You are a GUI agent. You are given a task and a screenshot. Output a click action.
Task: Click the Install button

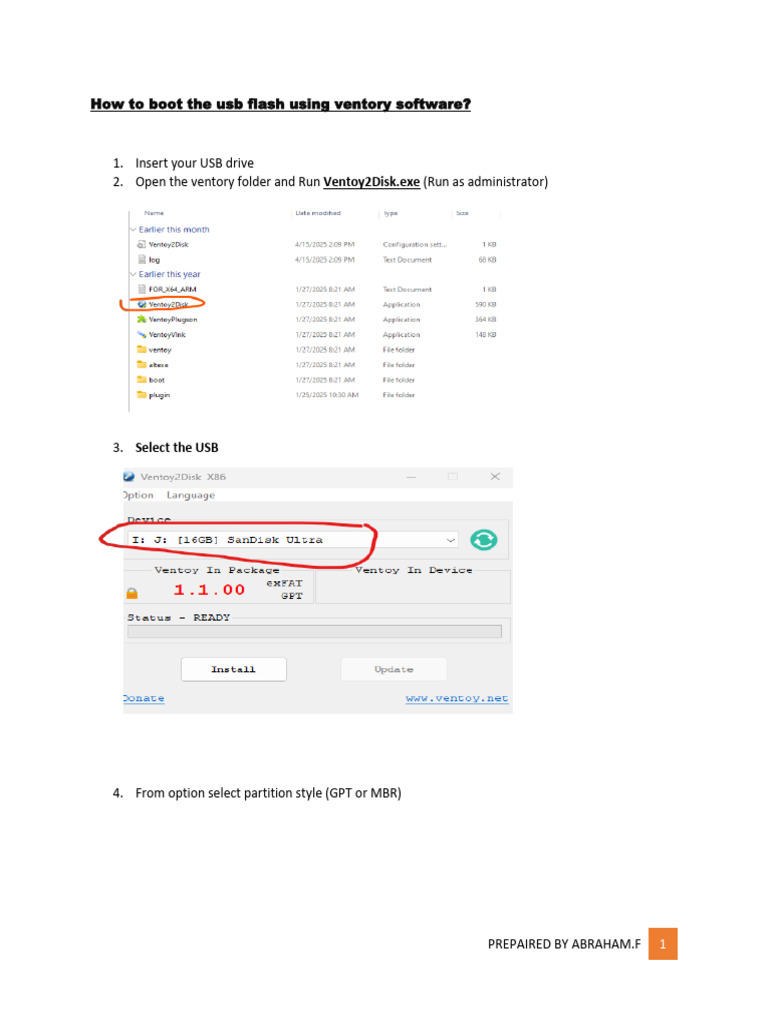click(234, 669)
